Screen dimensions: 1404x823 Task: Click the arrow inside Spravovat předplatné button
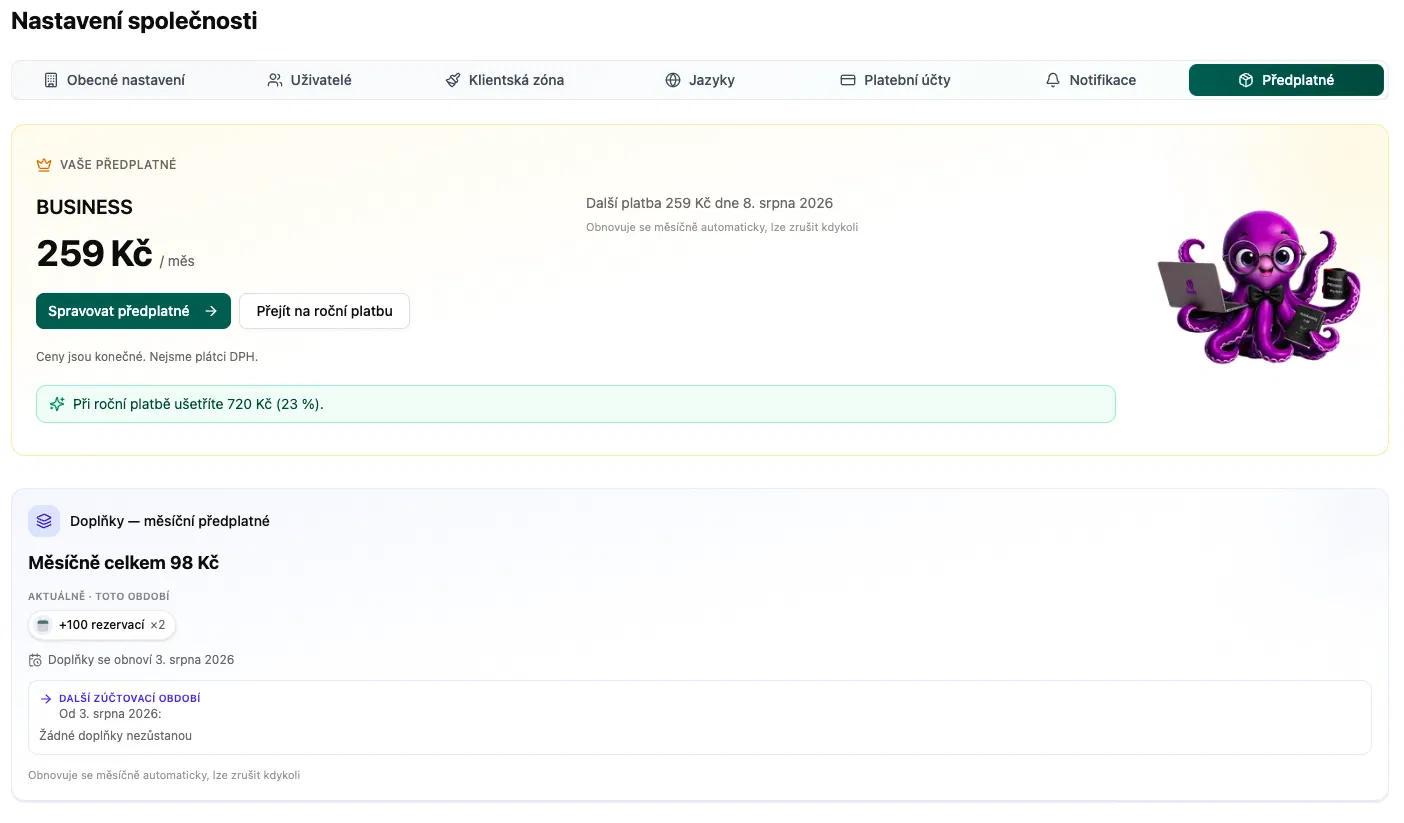[x=211, y=311]
